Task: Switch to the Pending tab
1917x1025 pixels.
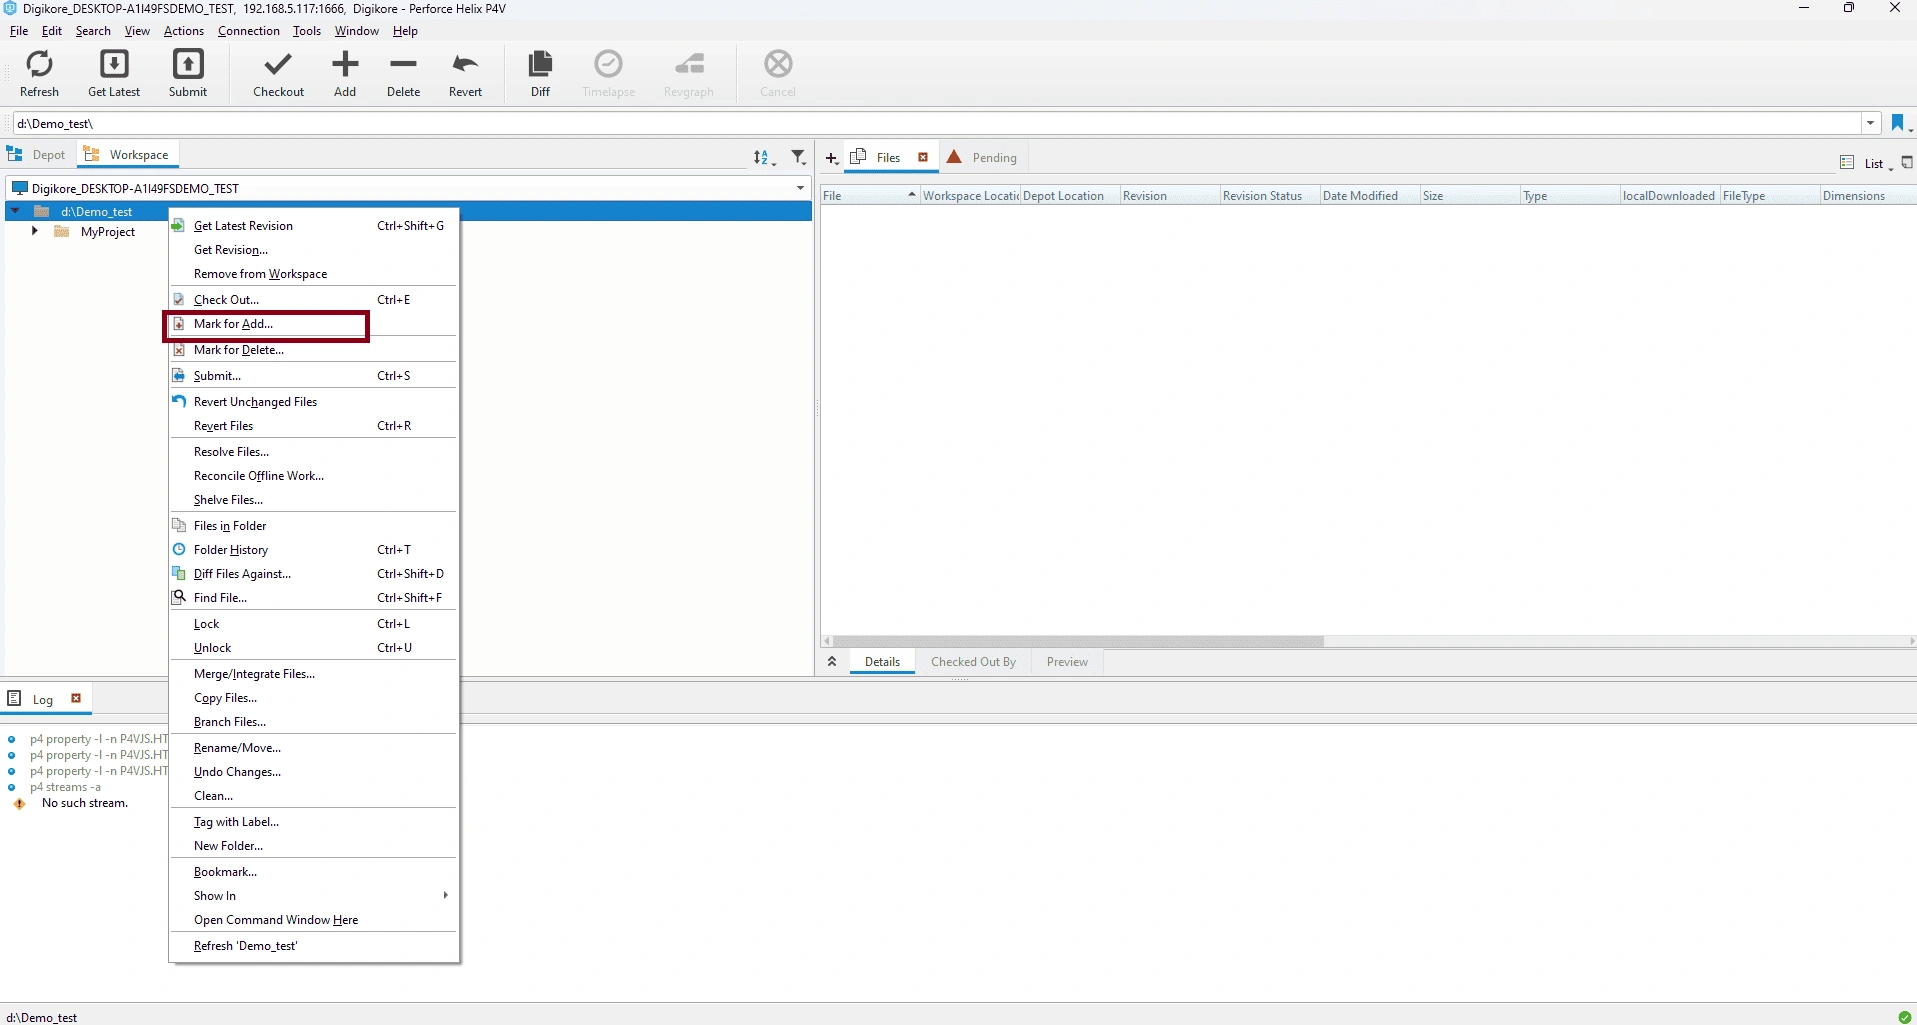Action: (982, 158)
